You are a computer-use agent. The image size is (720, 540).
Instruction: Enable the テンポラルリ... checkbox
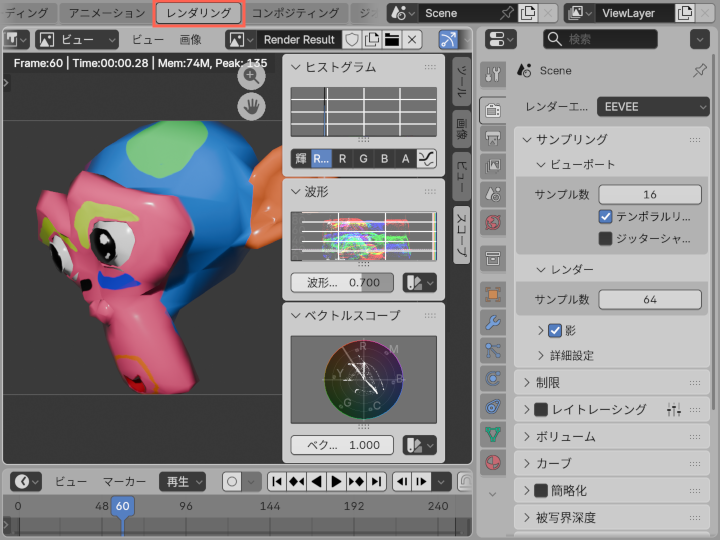tap(605, 216)
